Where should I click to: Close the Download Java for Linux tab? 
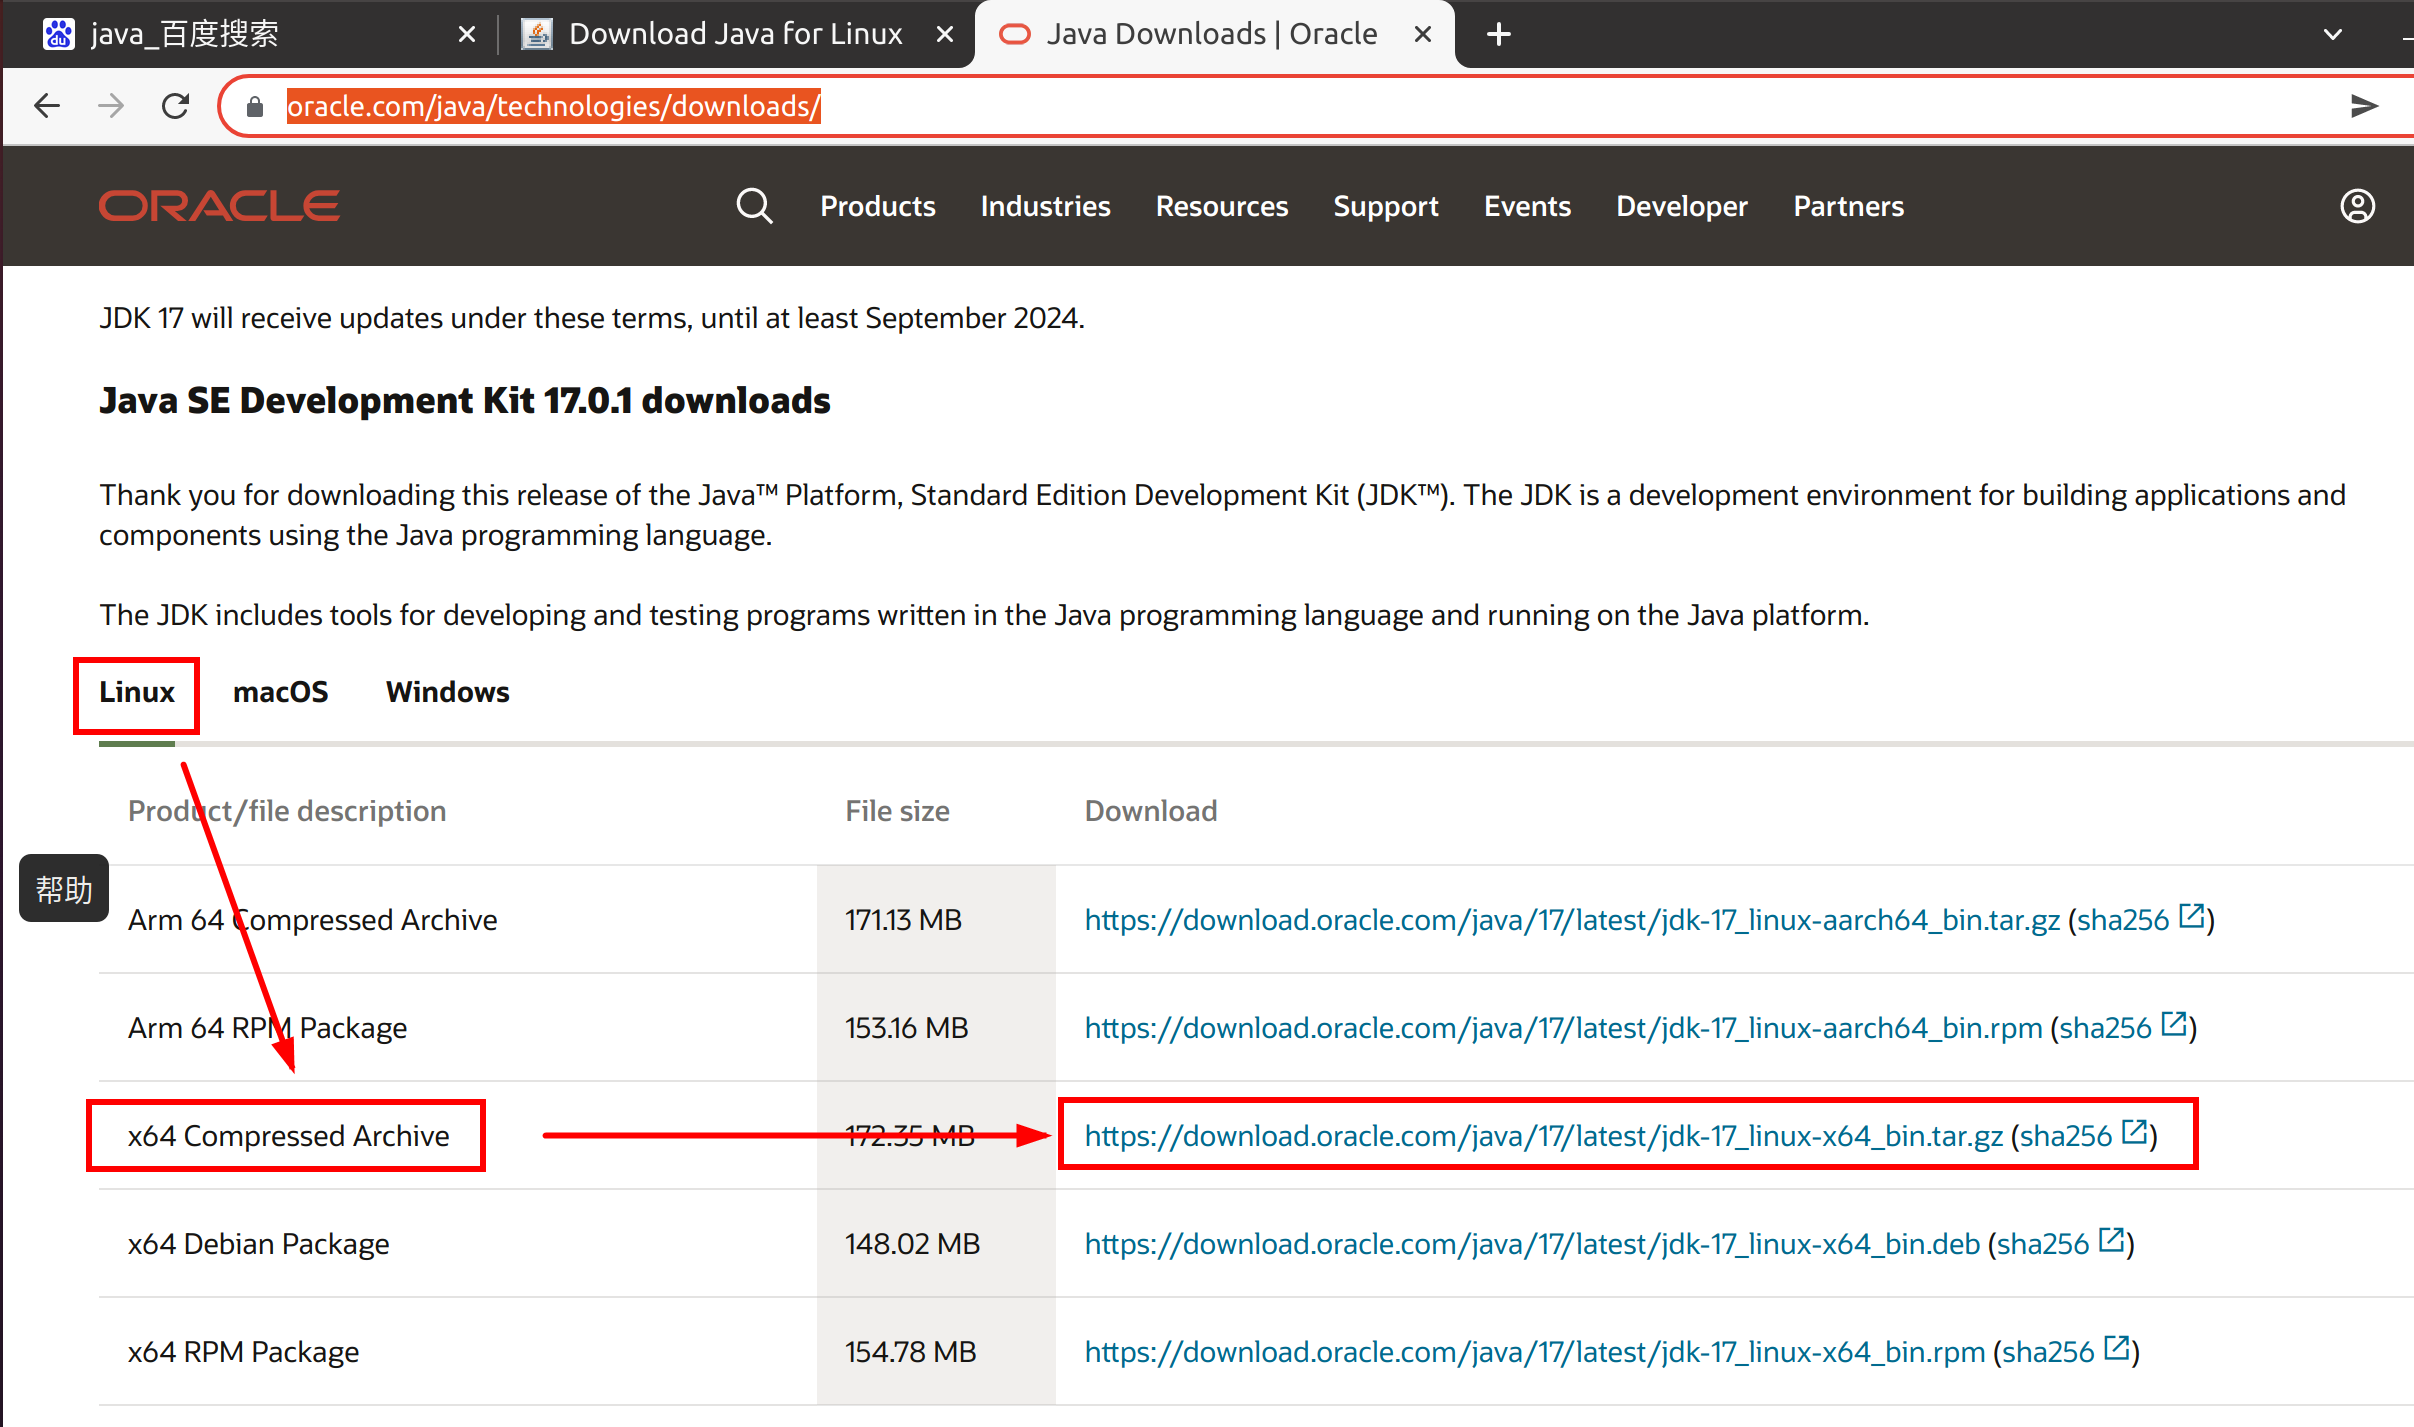click(x=944, y=34)
